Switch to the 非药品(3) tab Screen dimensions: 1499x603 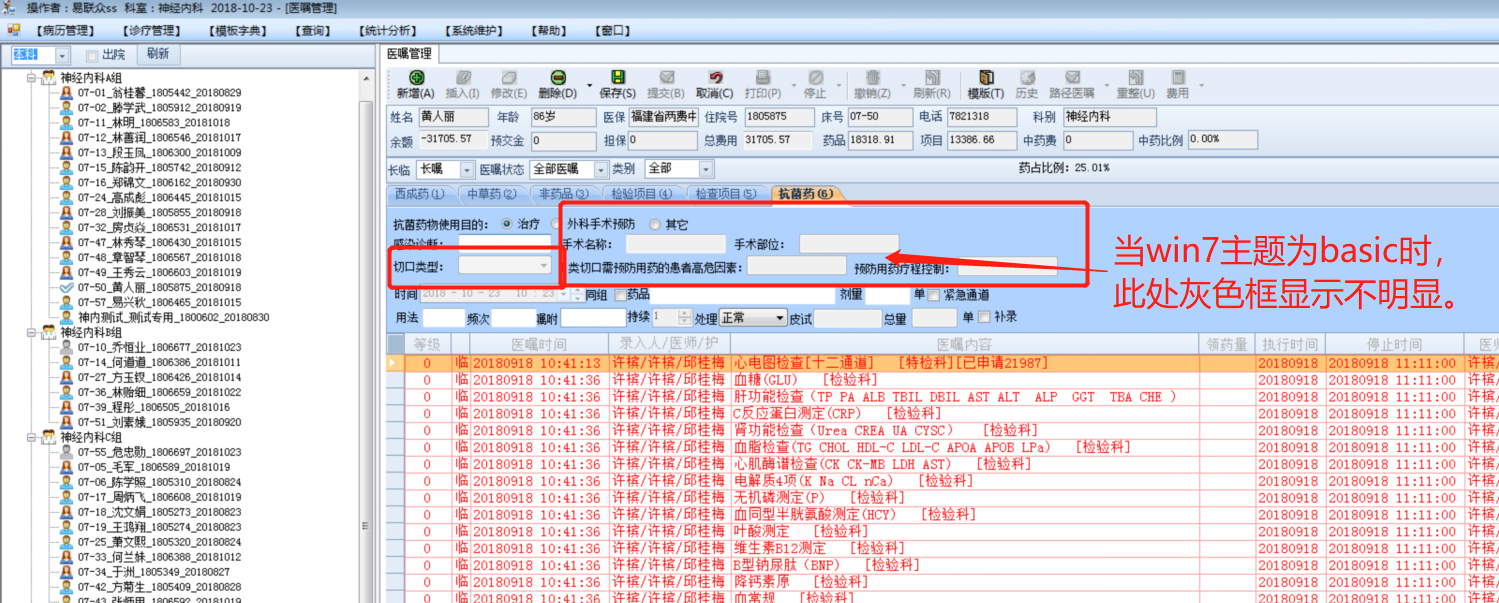click(x=564, y=194)
